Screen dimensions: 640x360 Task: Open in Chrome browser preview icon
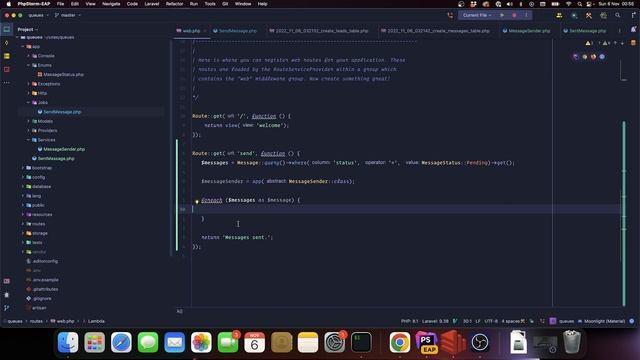pyautogui.click(x=585, y=57)
